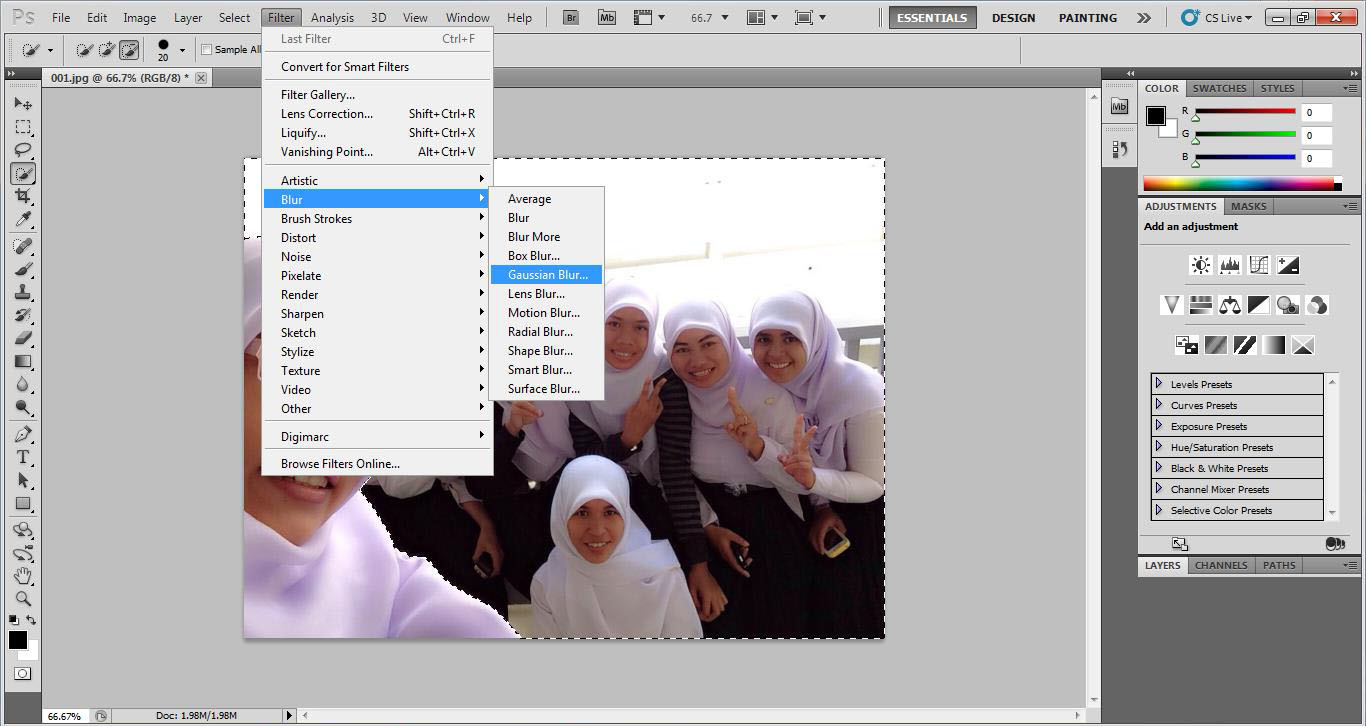The image size is (1366, 726).
Task: Enable Sample All Layers checkbox
Action: (x=207, y=50)
